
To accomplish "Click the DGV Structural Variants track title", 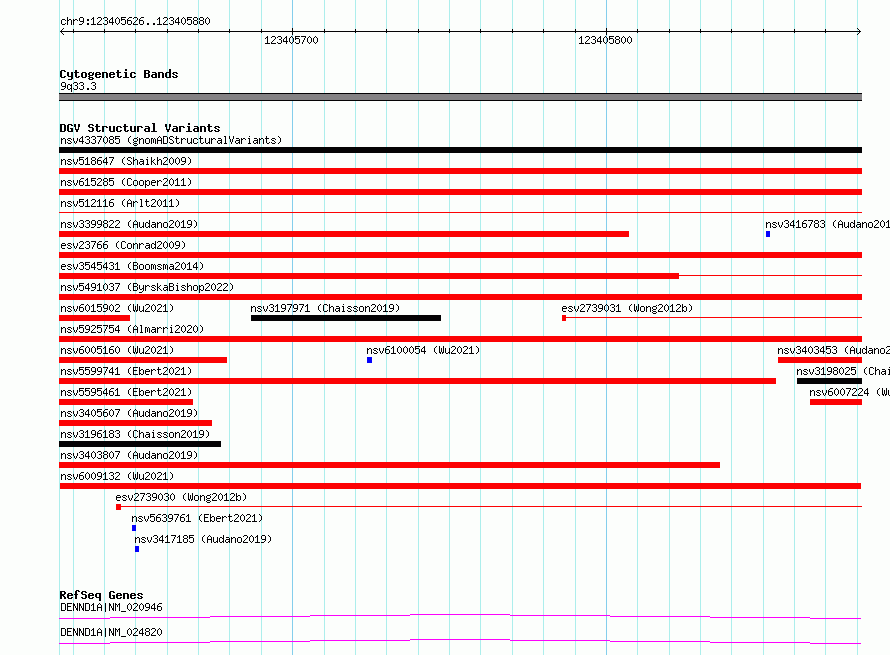I will [x=140, y=128].
